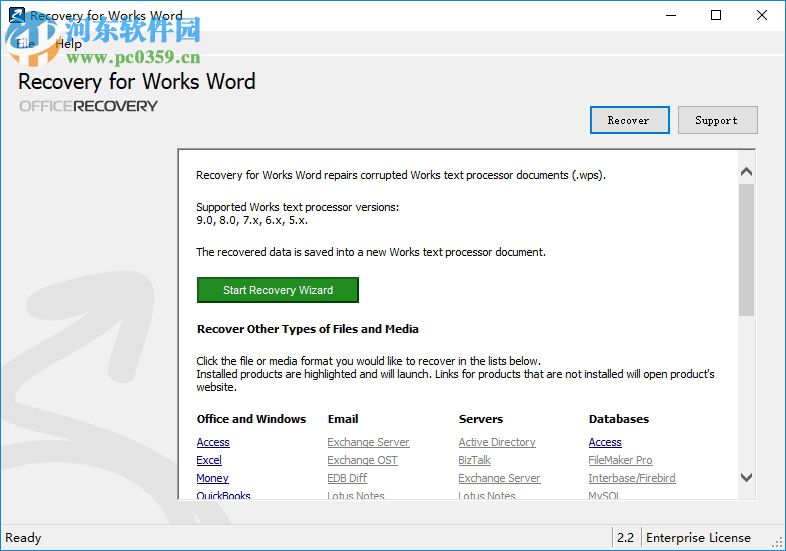The height and width of the screenshot is (551, 786).
Task: Click the Recover button
Action: click(629, 120)
